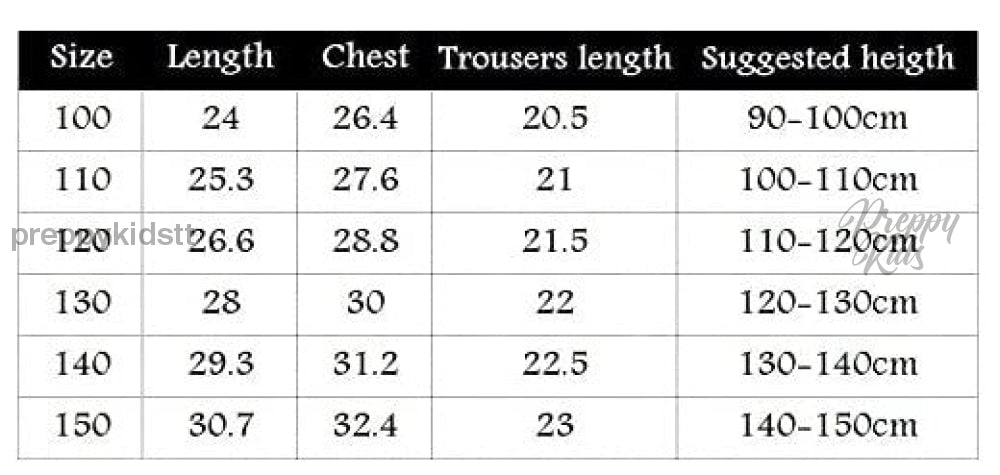
Task: Select the size 140 cell
Action: click(x=82, y=364)
